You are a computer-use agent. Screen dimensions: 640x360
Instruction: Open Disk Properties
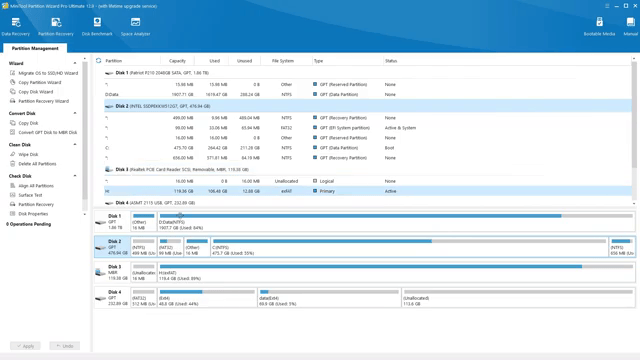29,214
